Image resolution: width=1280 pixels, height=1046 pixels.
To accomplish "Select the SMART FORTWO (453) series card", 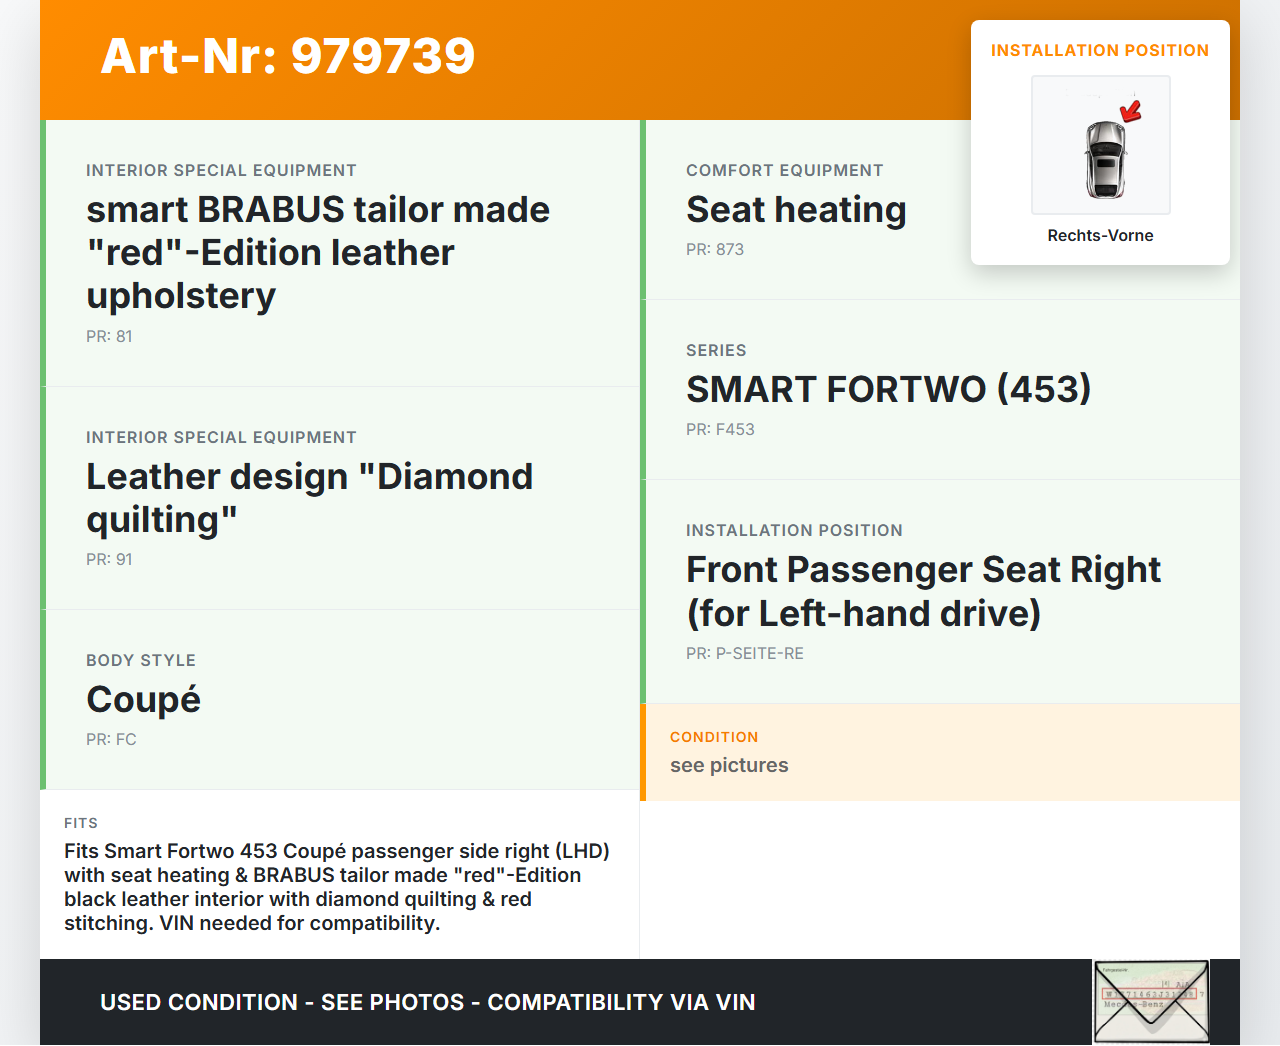I will [x=940, y=390].
